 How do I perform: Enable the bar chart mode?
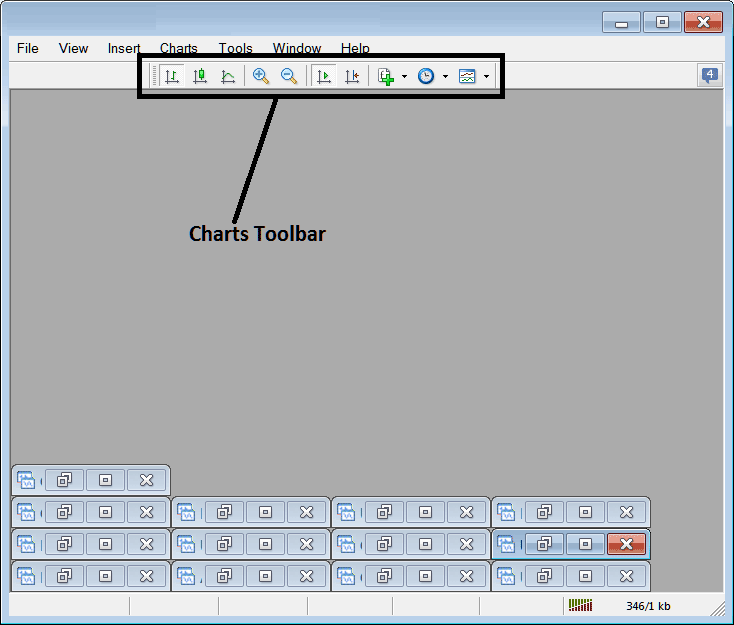[172, 76]
